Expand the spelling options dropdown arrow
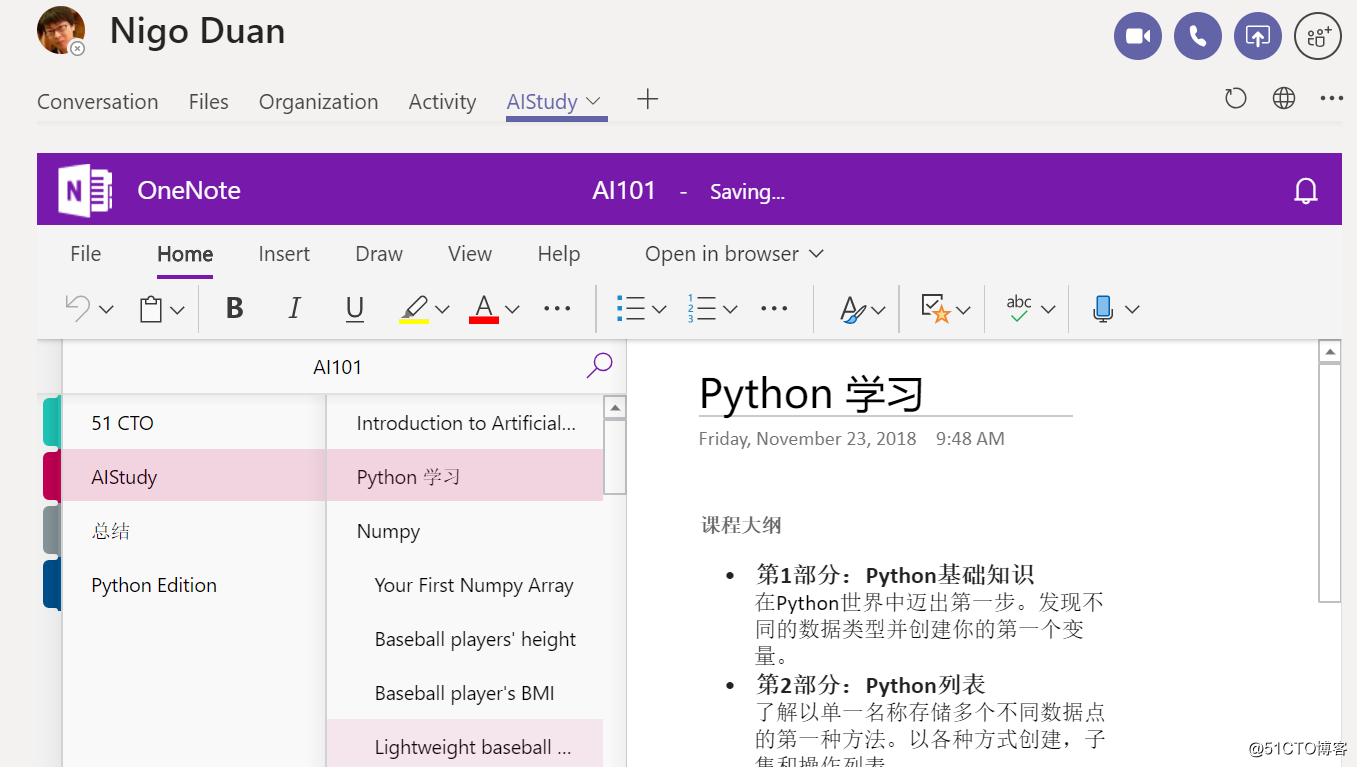1357x767 pixels. [x=1048, y=310]
